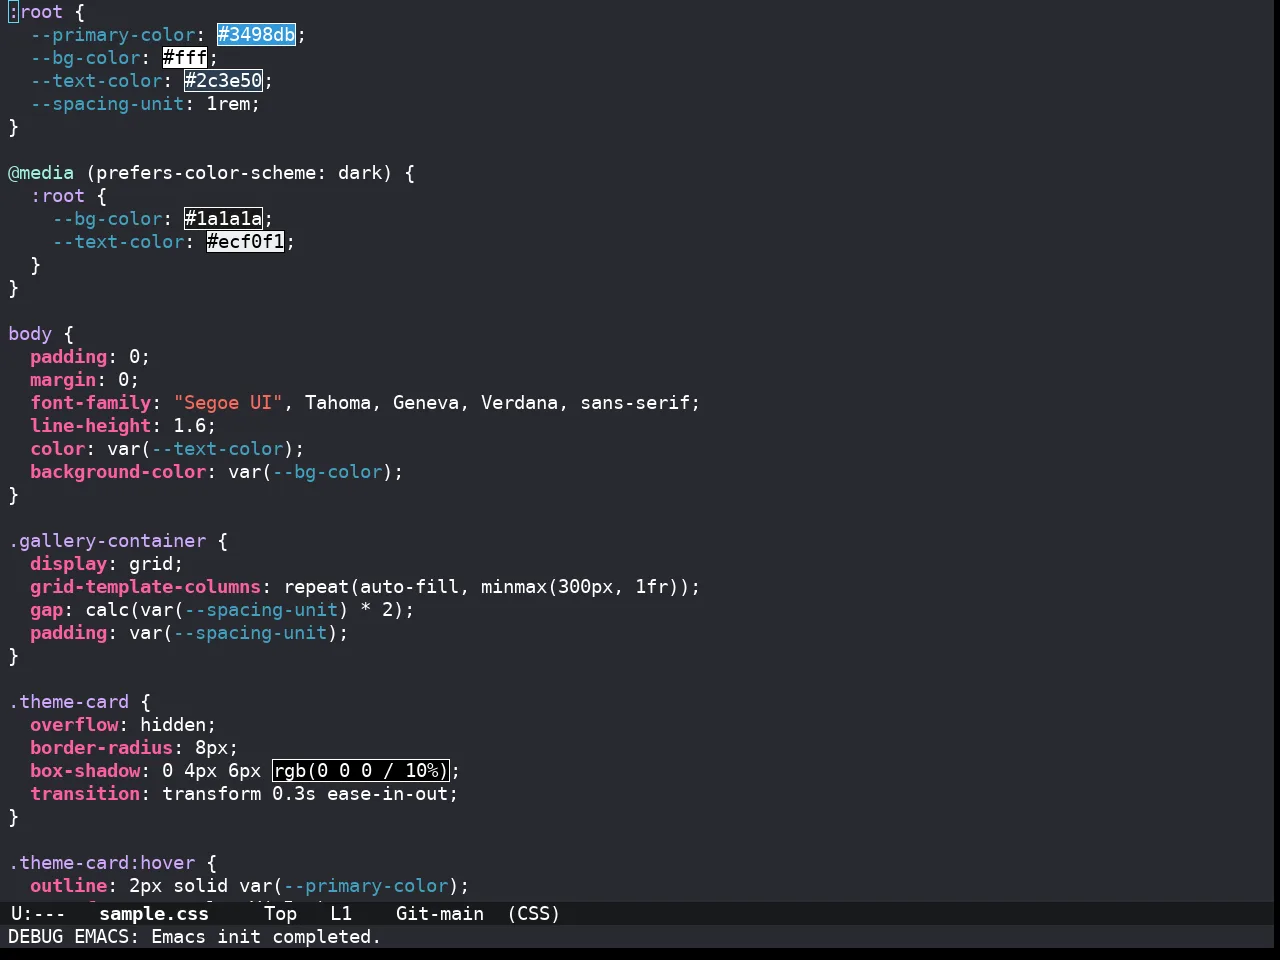1280x960 pixels.
Task: Click the L1 line number indicator
Action: coord(341,914)
